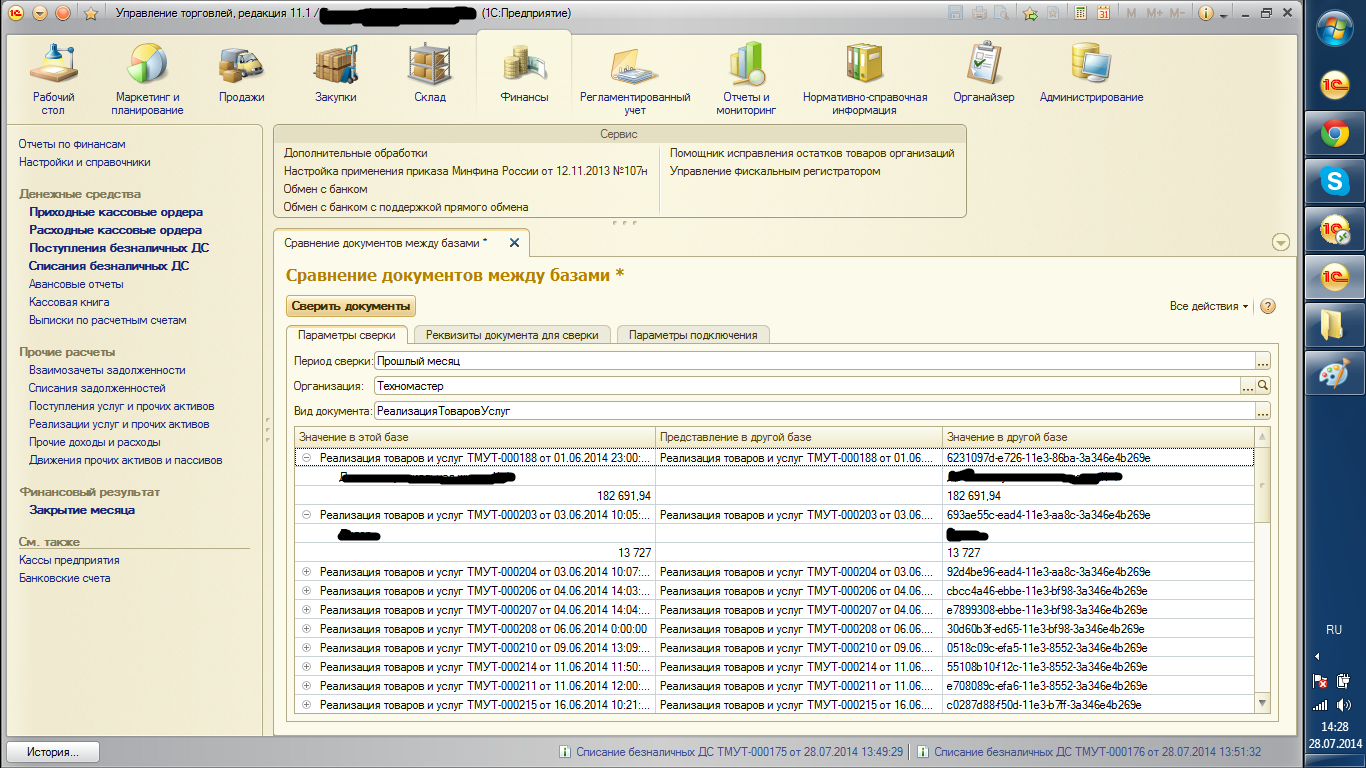This screenshot has height=768, width=1366.
Task: Open Paint from the taskbar
Action: 1333,374
